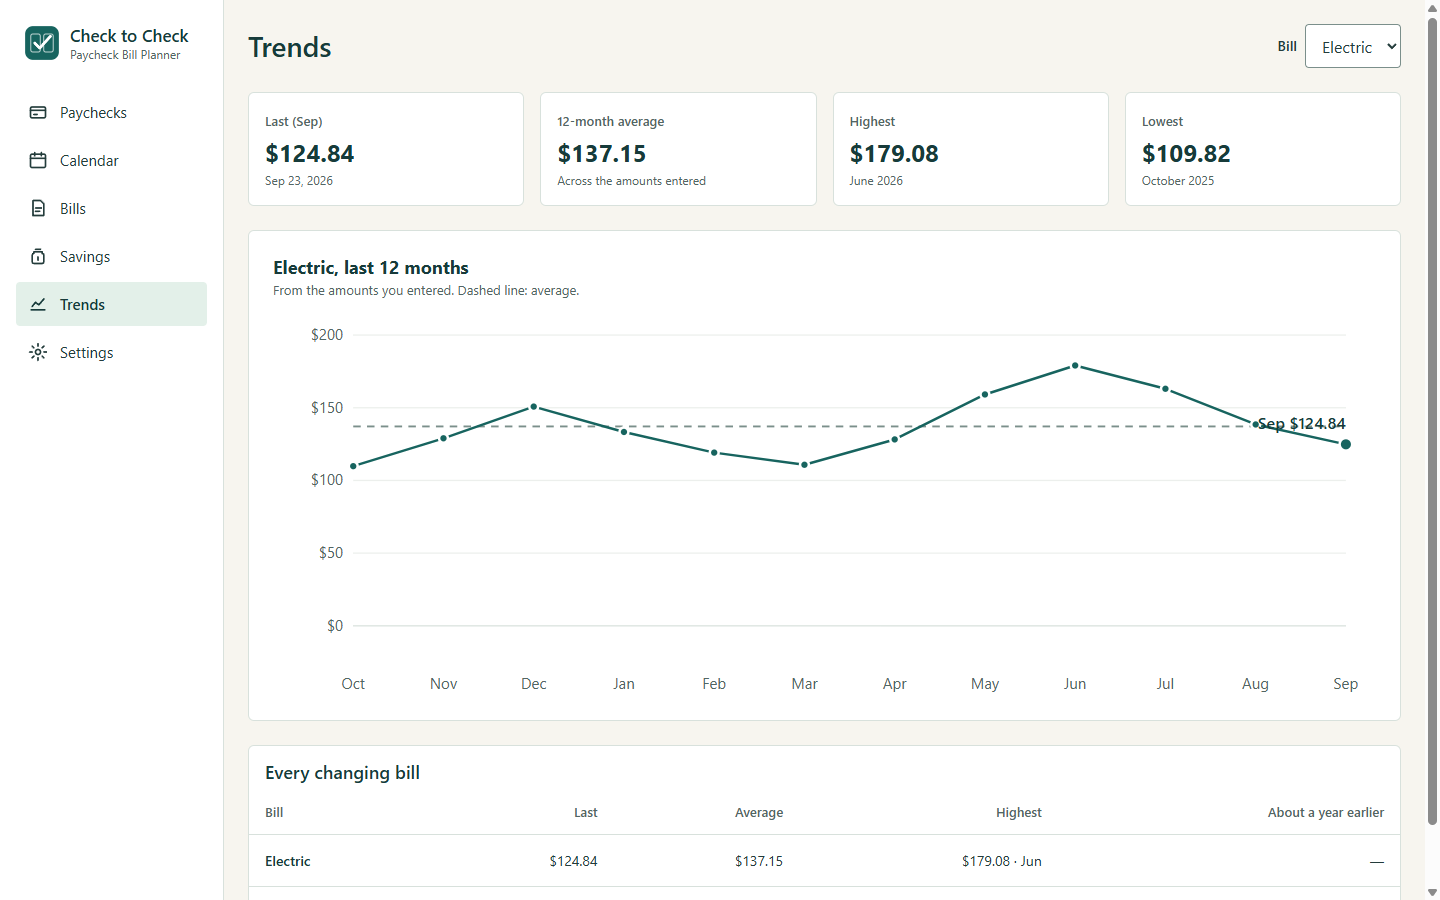This screenshot has height=900, width=1440.
Task: Click the '$0' y-axis baseline label
Action: point(335,626)
